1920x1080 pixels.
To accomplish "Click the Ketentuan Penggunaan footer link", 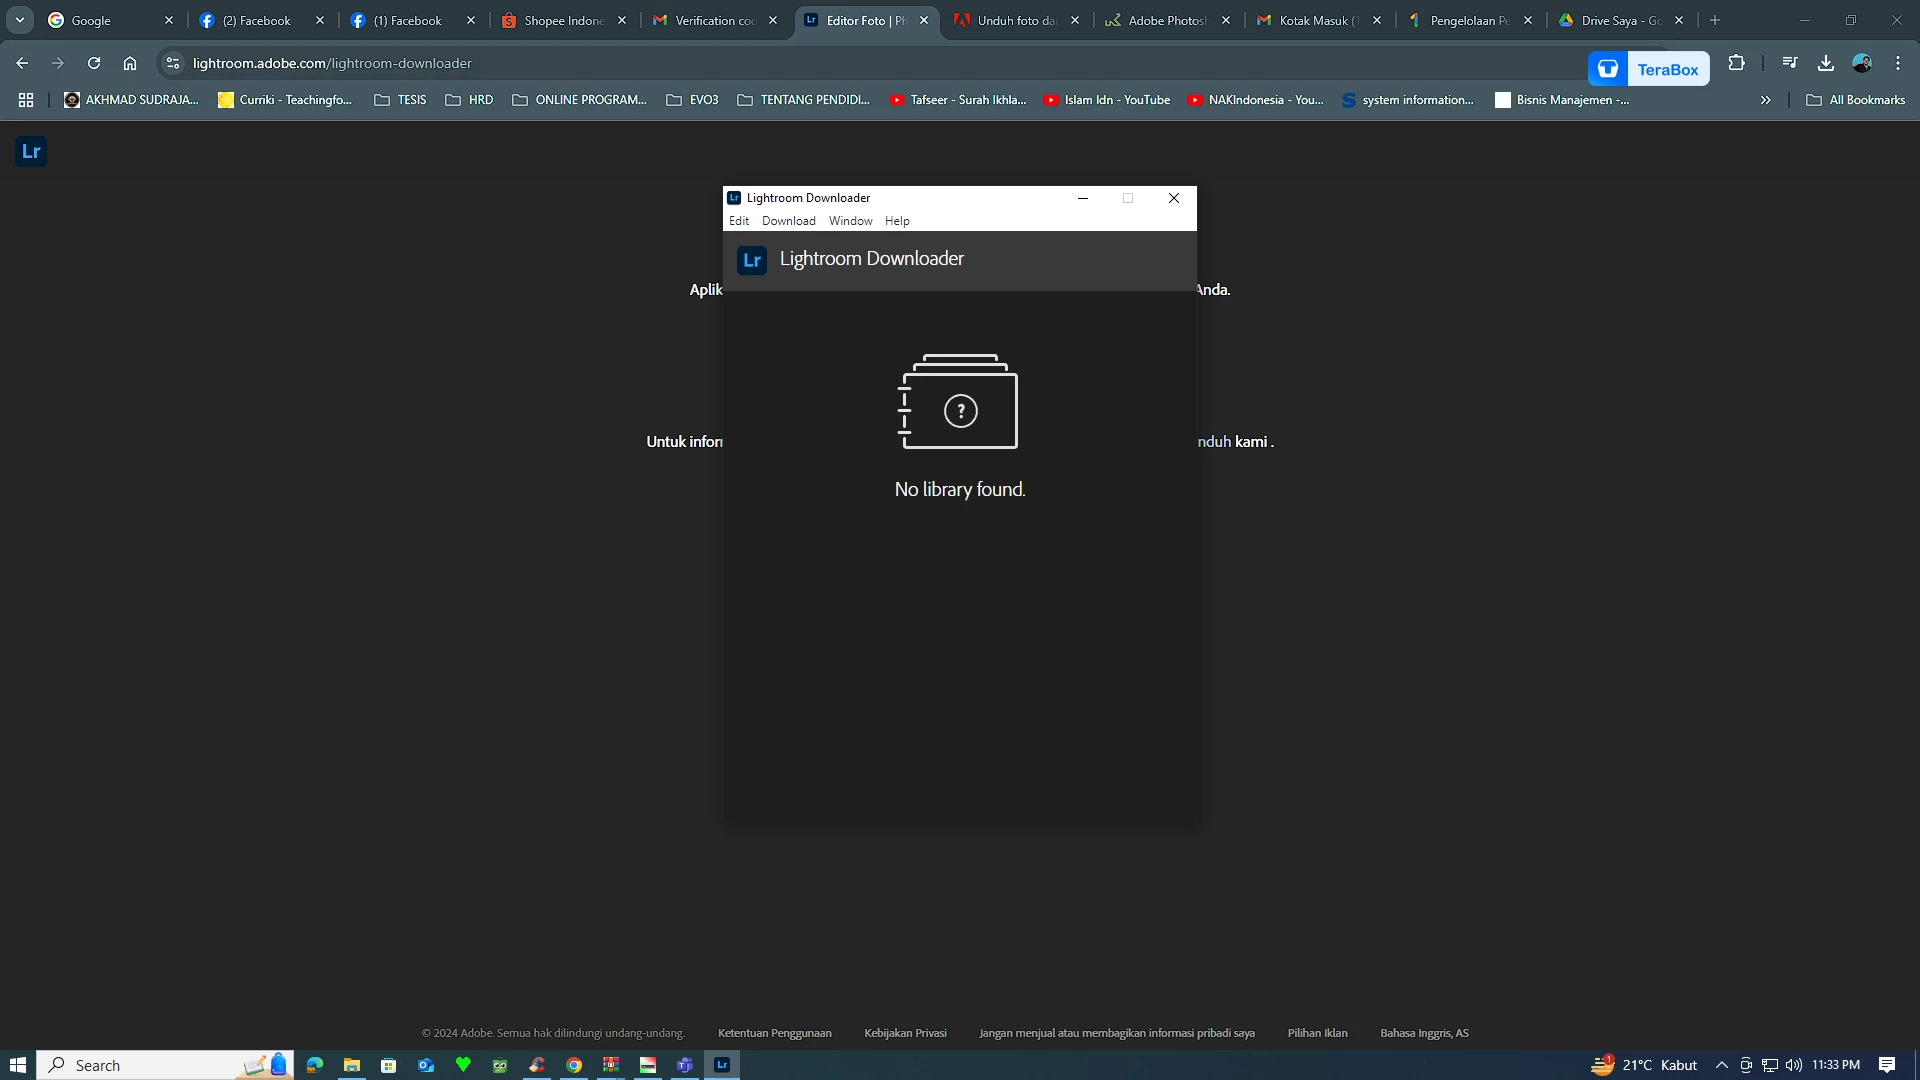I will pos(774,1033).
